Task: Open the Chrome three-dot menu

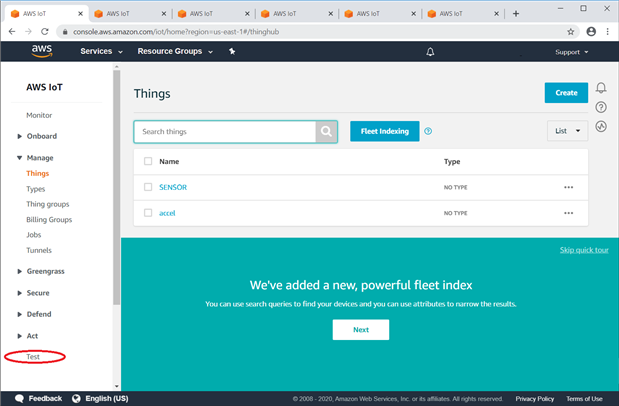Action: pos(608,32)
